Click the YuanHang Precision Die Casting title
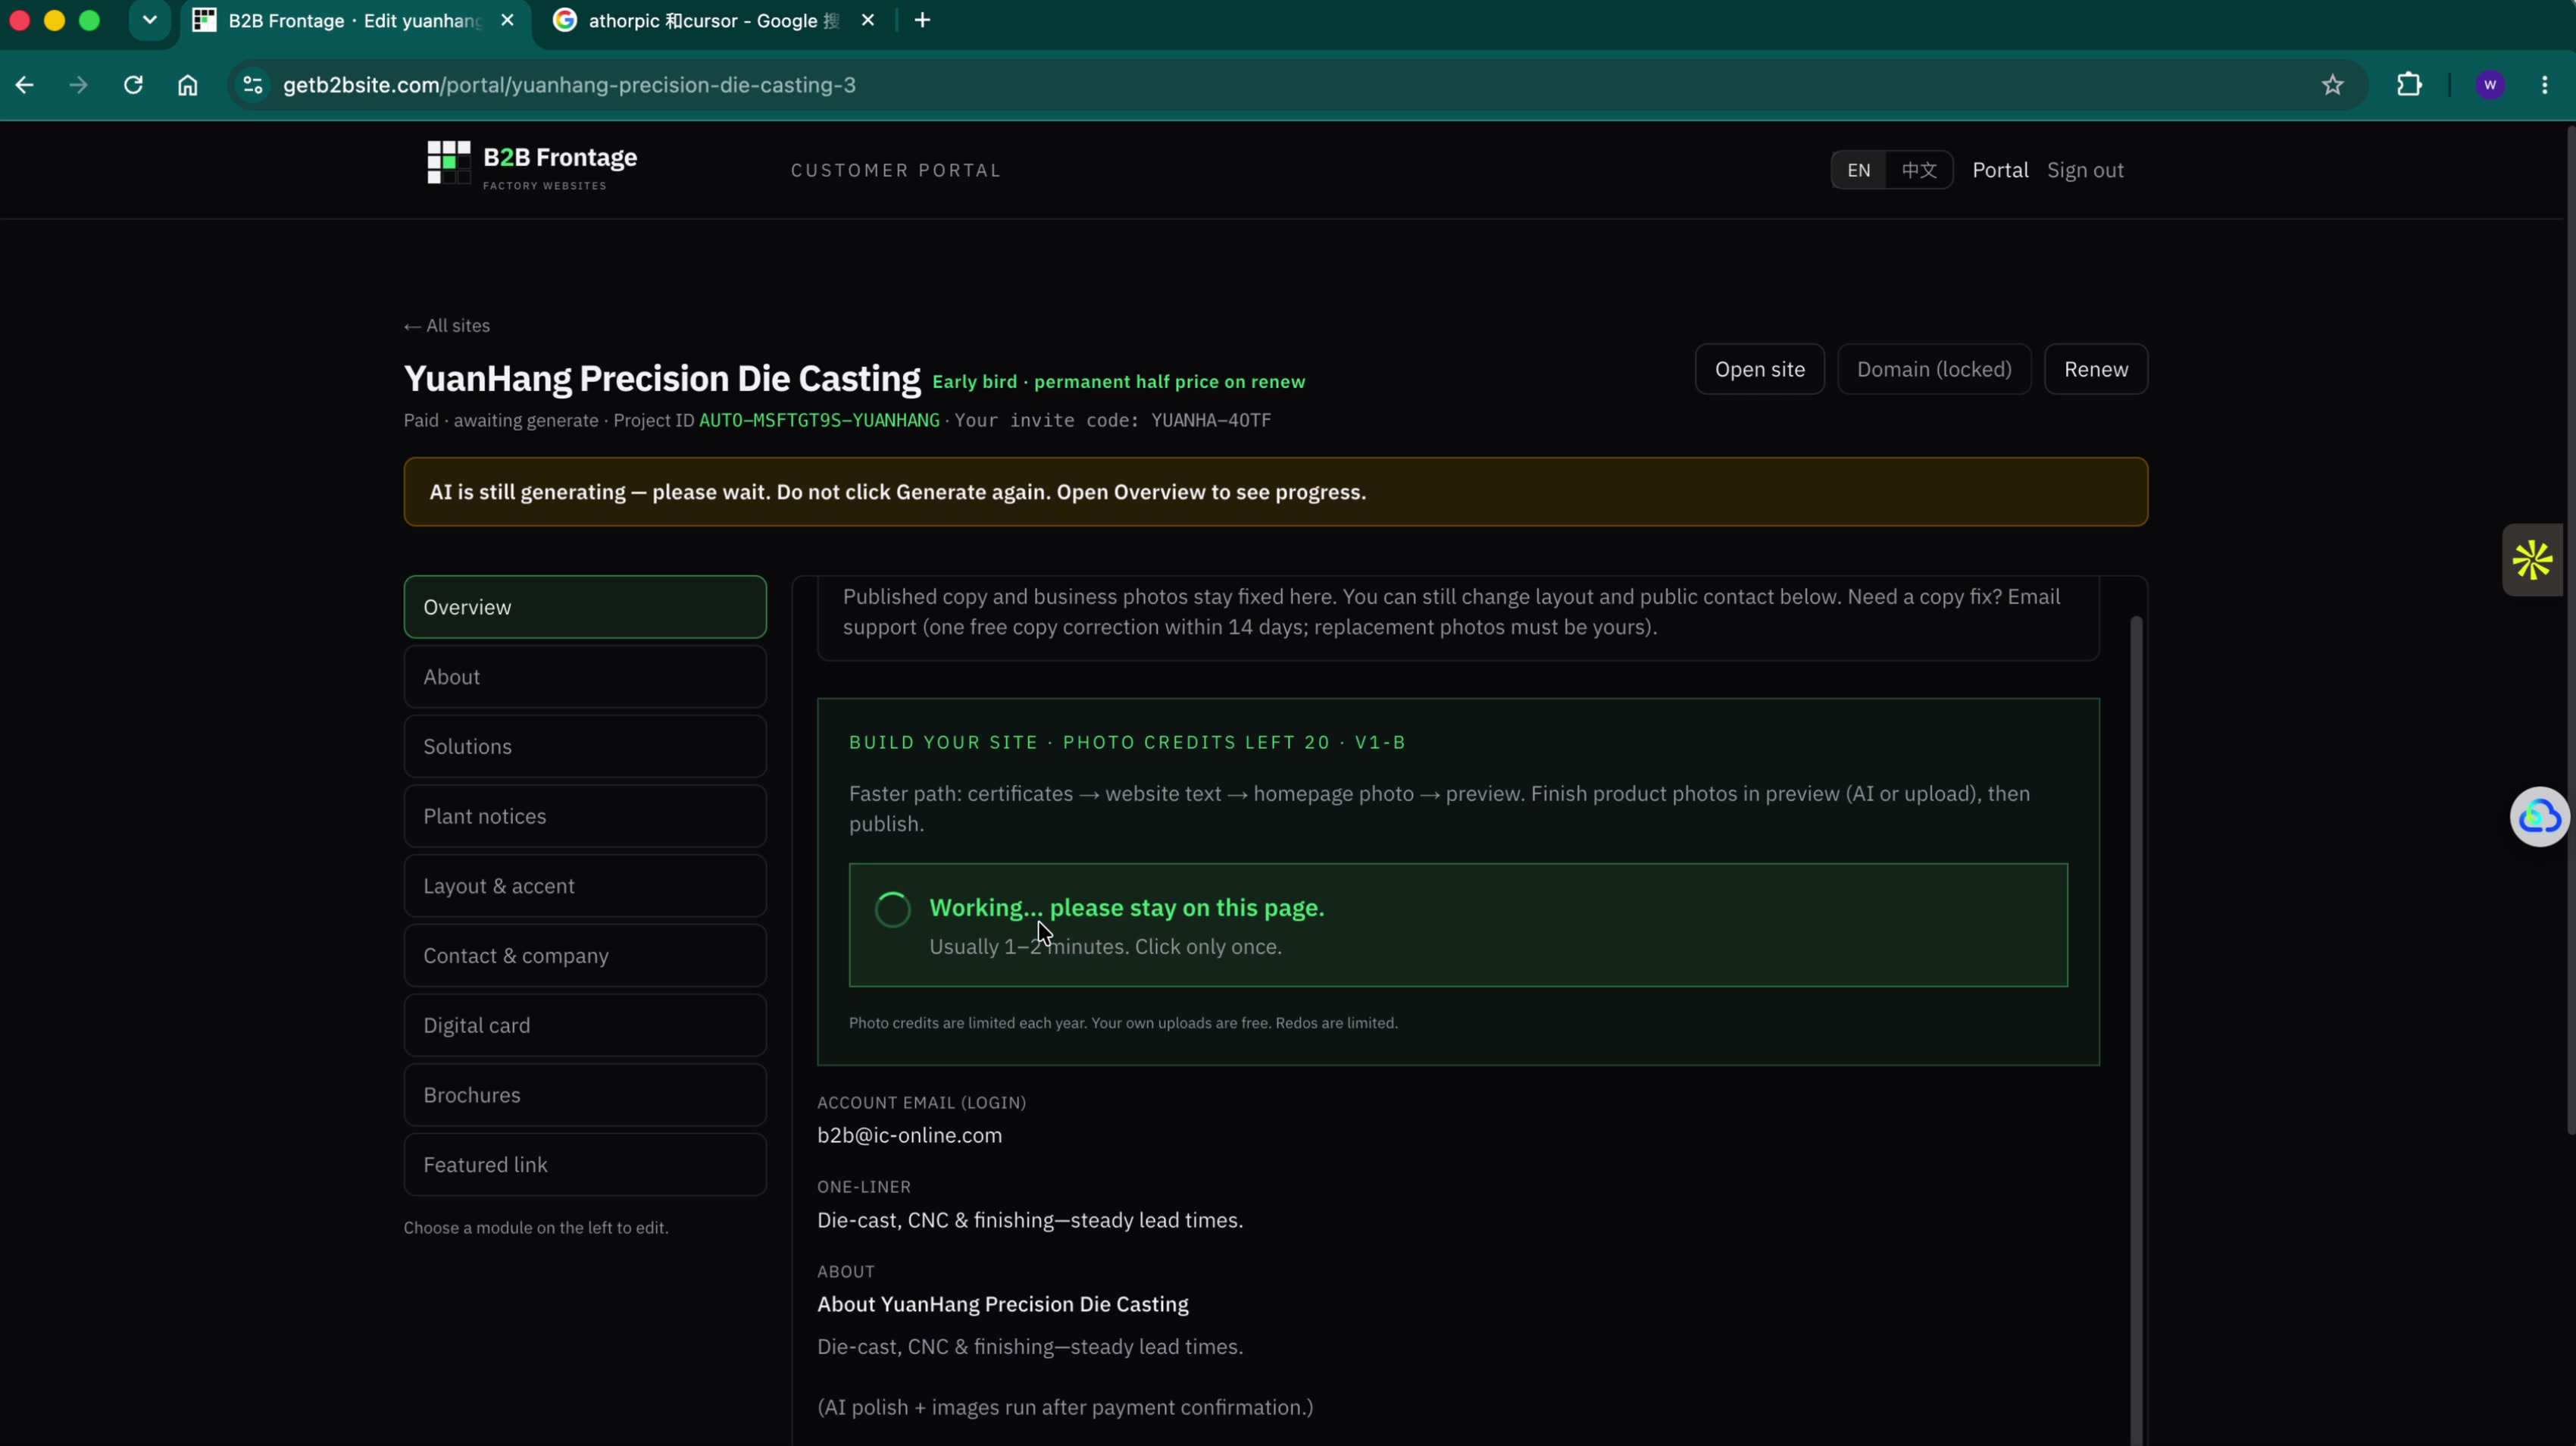Screen dimensions: 2576x1446 (x=662, y=379)
